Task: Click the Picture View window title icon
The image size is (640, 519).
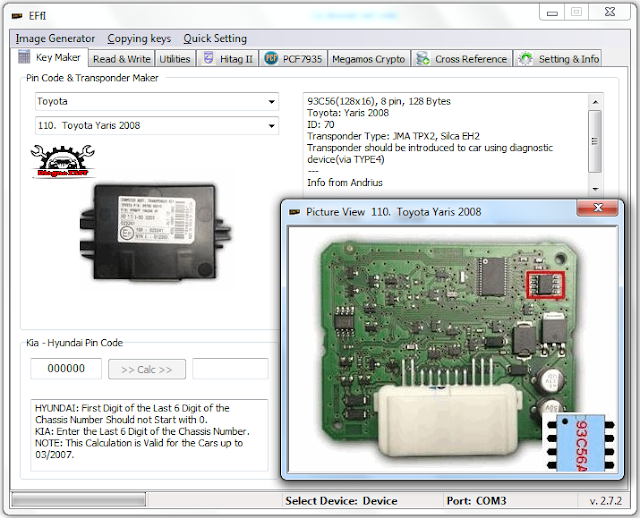Action: (x=294, y=212)
